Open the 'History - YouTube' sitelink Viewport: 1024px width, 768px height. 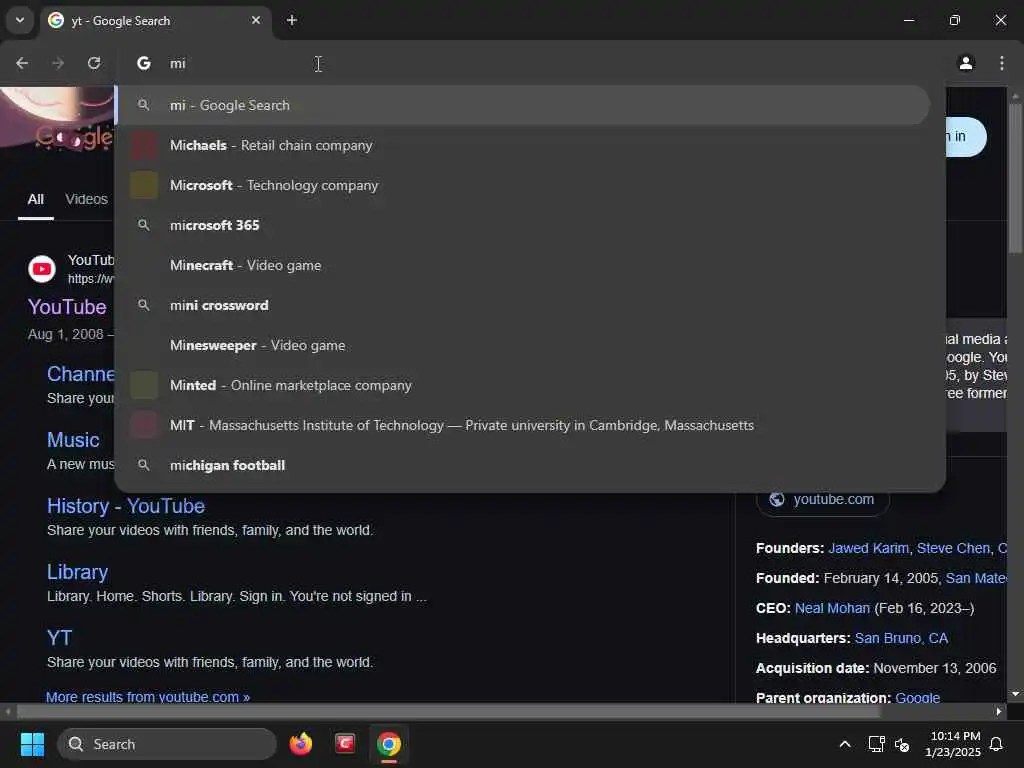coord(125,506)
